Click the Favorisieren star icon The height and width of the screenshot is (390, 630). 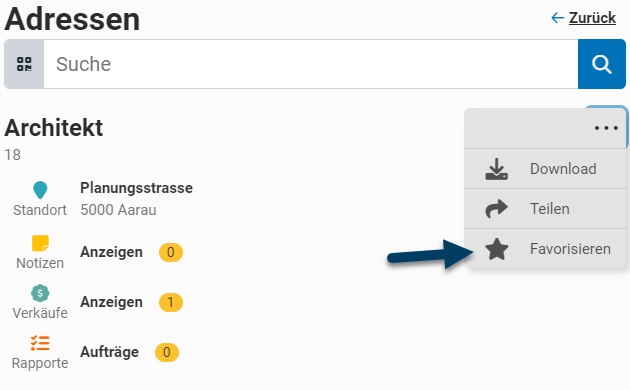click(497, 249)
